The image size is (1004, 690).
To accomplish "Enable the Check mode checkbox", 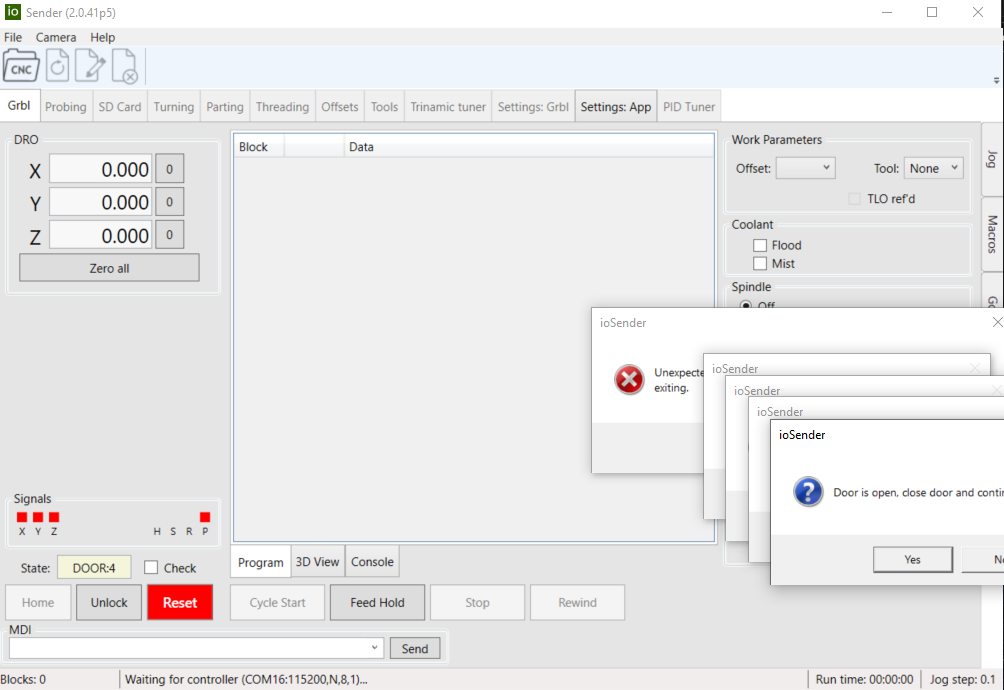I will [x=151, y=568].
